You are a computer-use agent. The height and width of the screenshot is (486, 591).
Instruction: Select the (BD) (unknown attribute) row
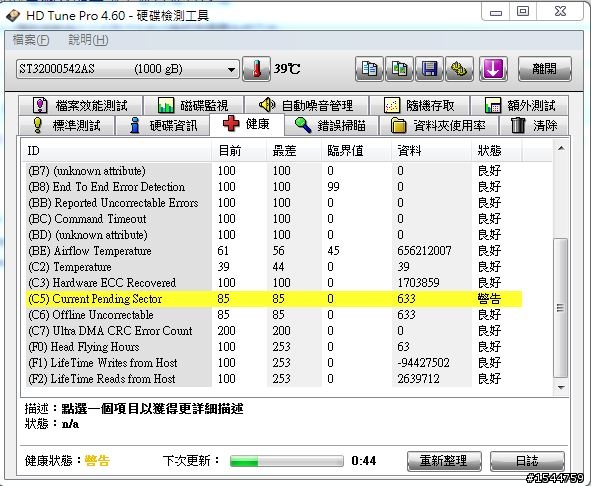tap(274, 235)
